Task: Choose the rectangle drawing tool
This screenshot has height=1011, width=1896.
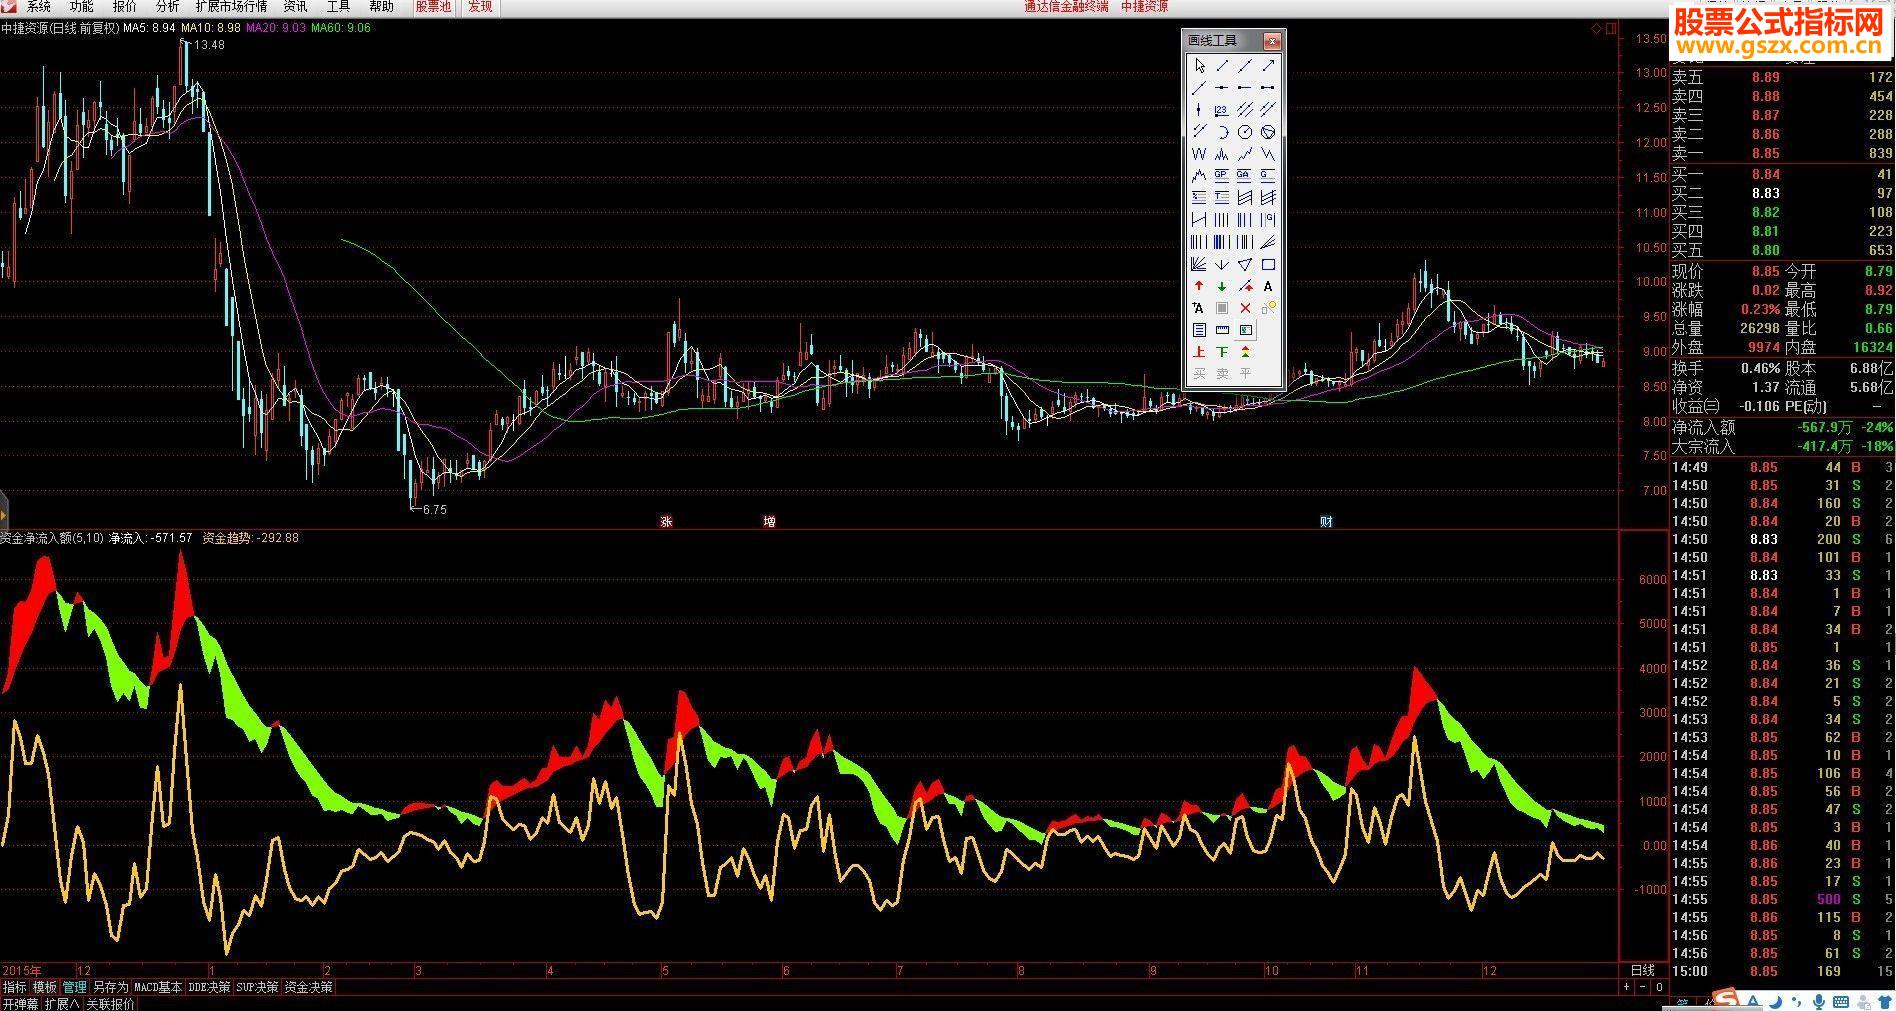Action: (1268, 264)
